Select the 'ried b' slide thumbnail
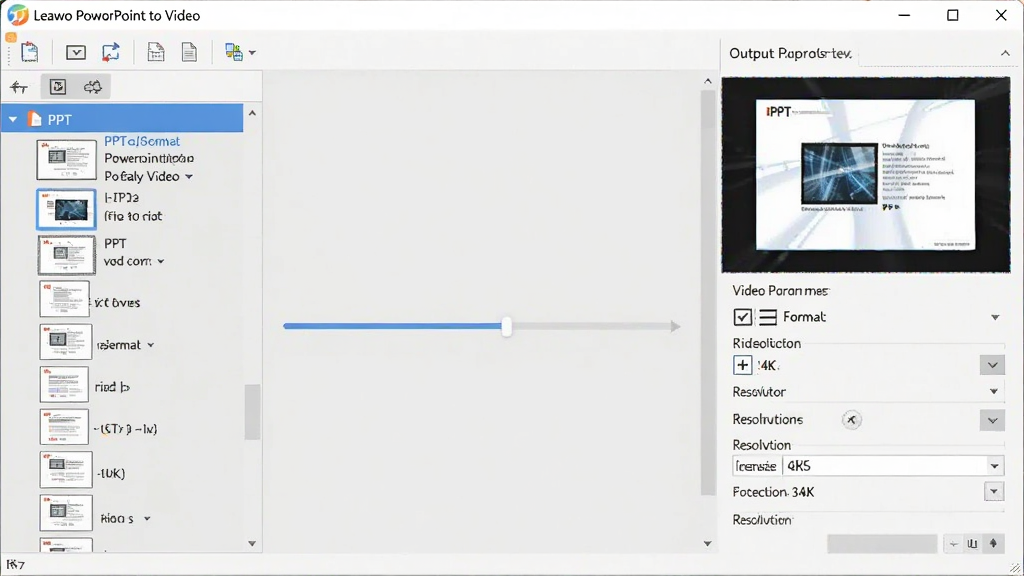This screenshot has width=1024, height=576. (x=64, y=384)
